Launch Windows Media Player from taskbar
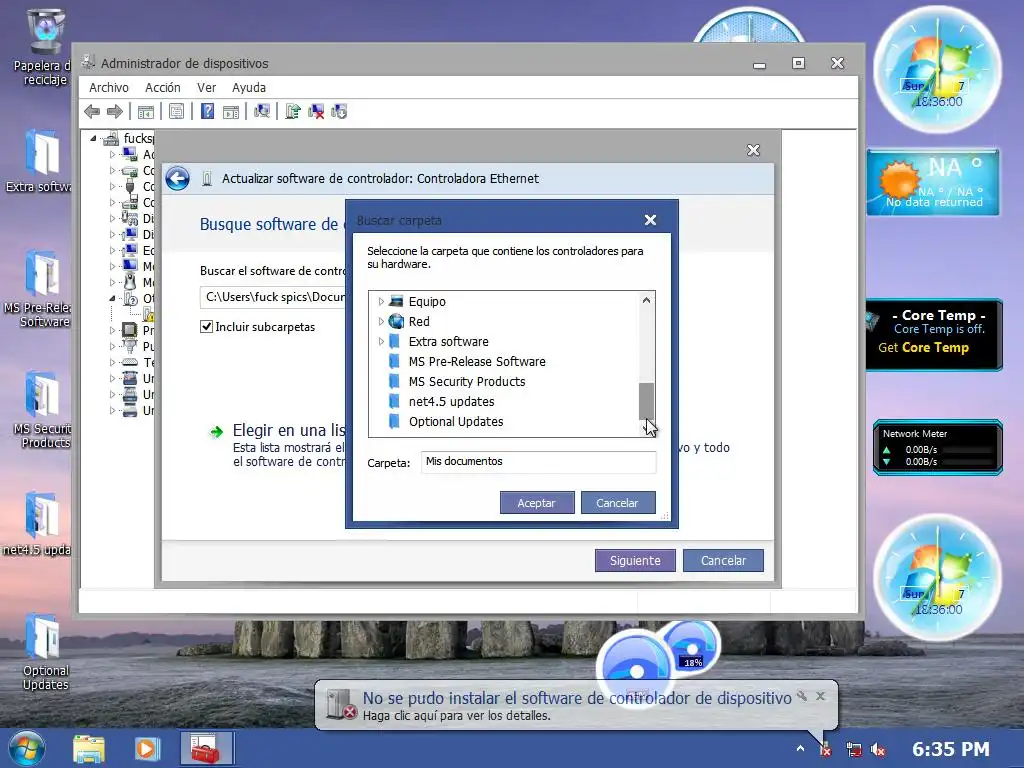Viewport: 1024px width, 768px height. [x=148, y=749]
